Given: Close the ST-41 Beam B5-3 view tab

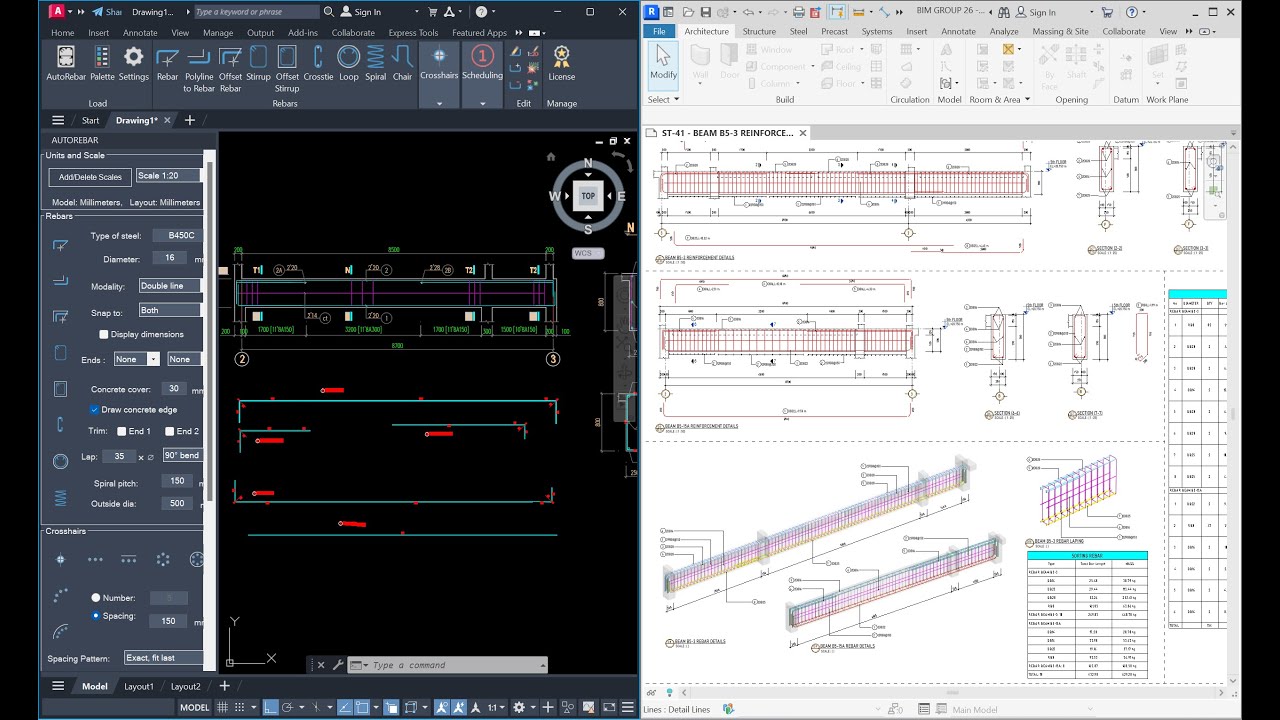Looking at the screenshot, I should point(802,132).
